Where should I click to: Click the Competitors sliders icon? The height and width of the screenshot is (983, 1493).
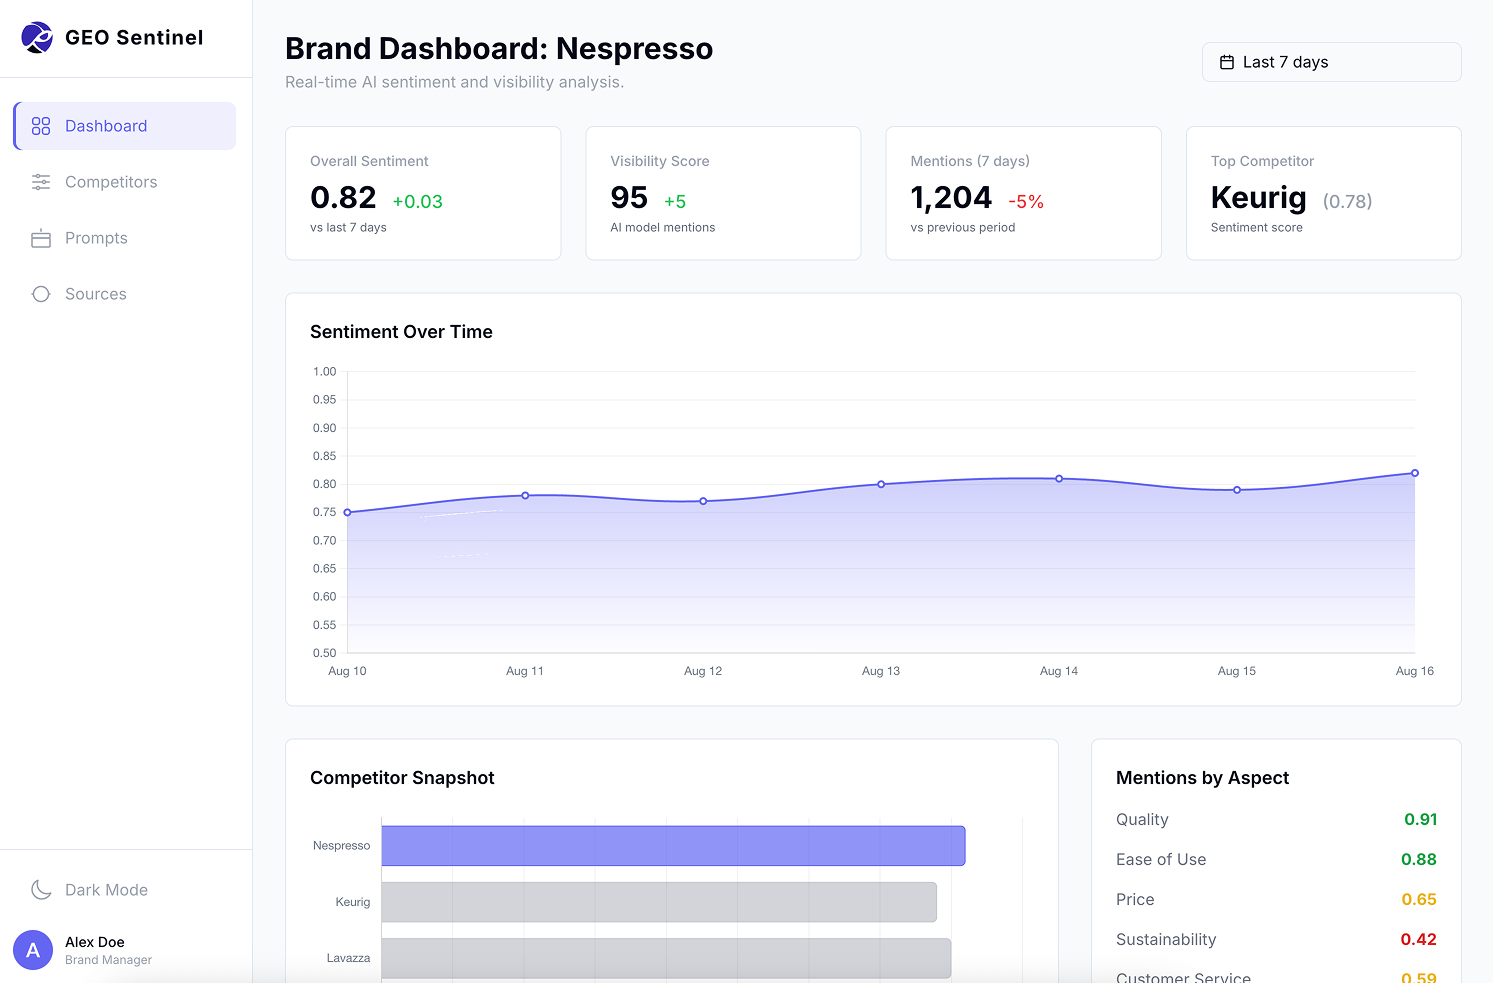[x=41, y=182]
